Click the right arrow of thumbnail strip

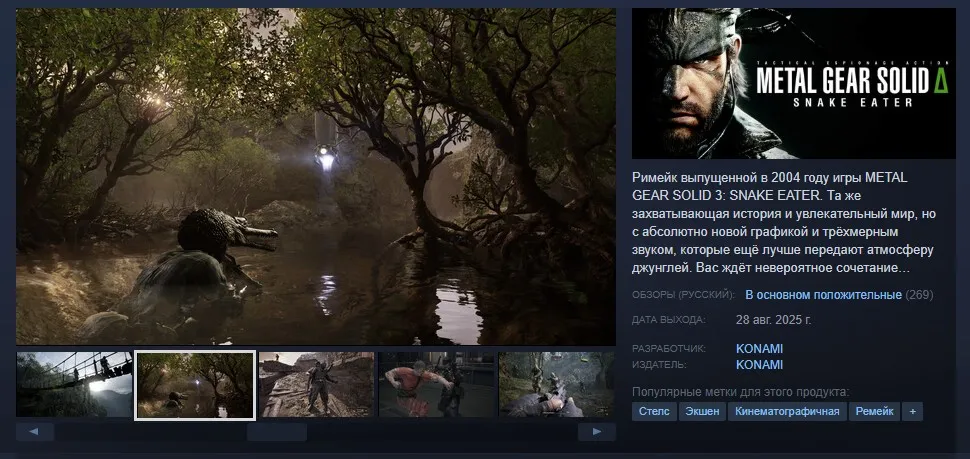[x=596, y=432]
